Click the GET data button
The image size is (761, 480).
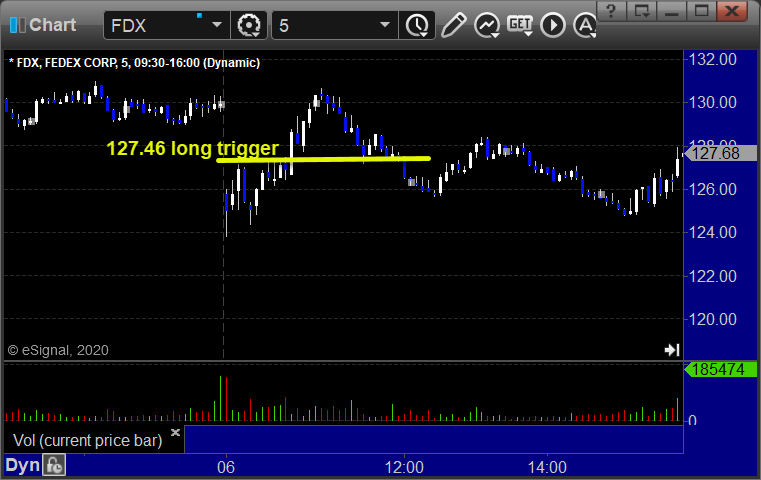(x=520, y=25)
